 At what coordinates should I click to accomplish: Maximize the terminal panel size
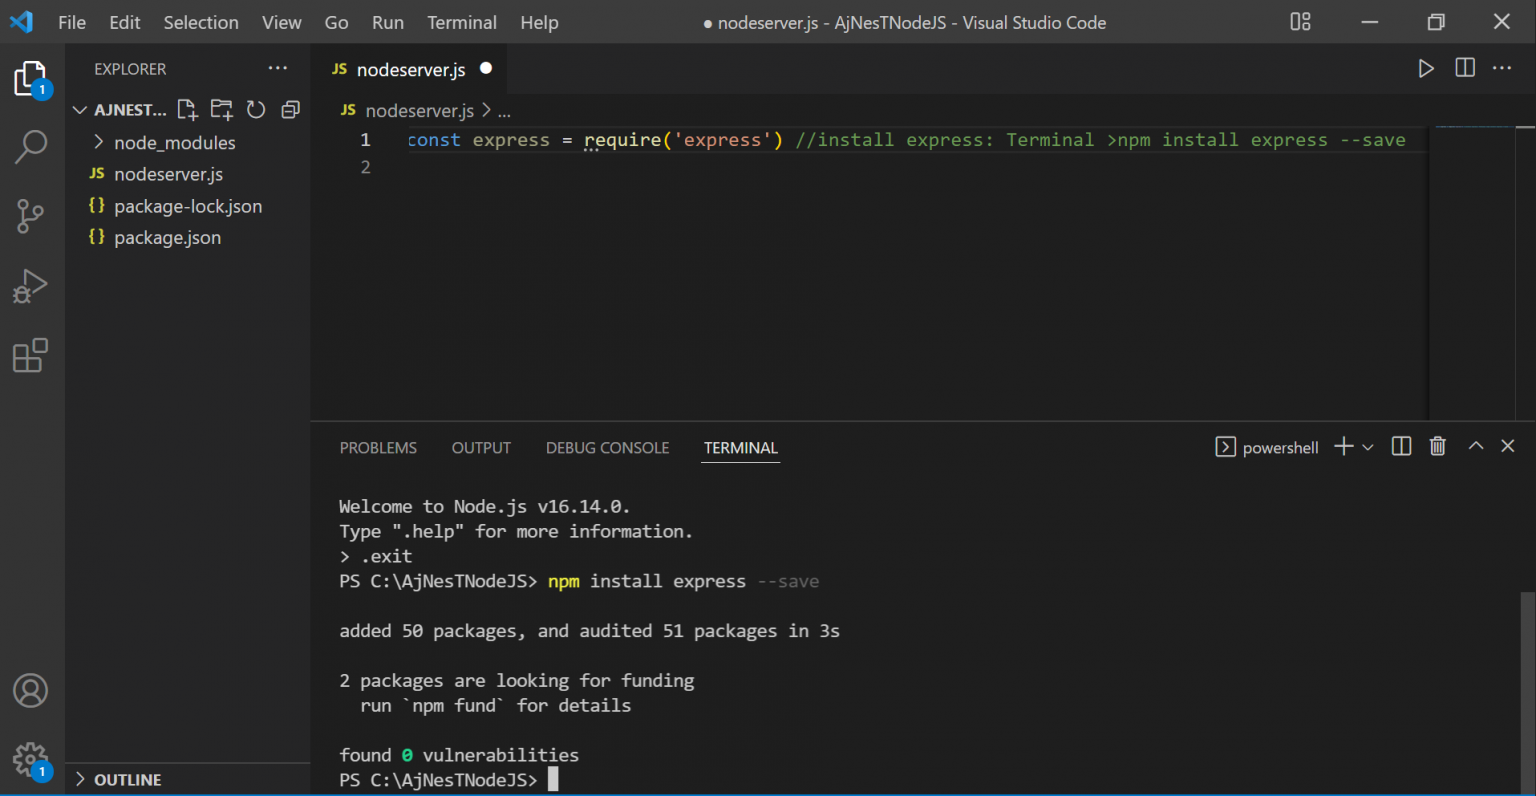coord(1475,447)
